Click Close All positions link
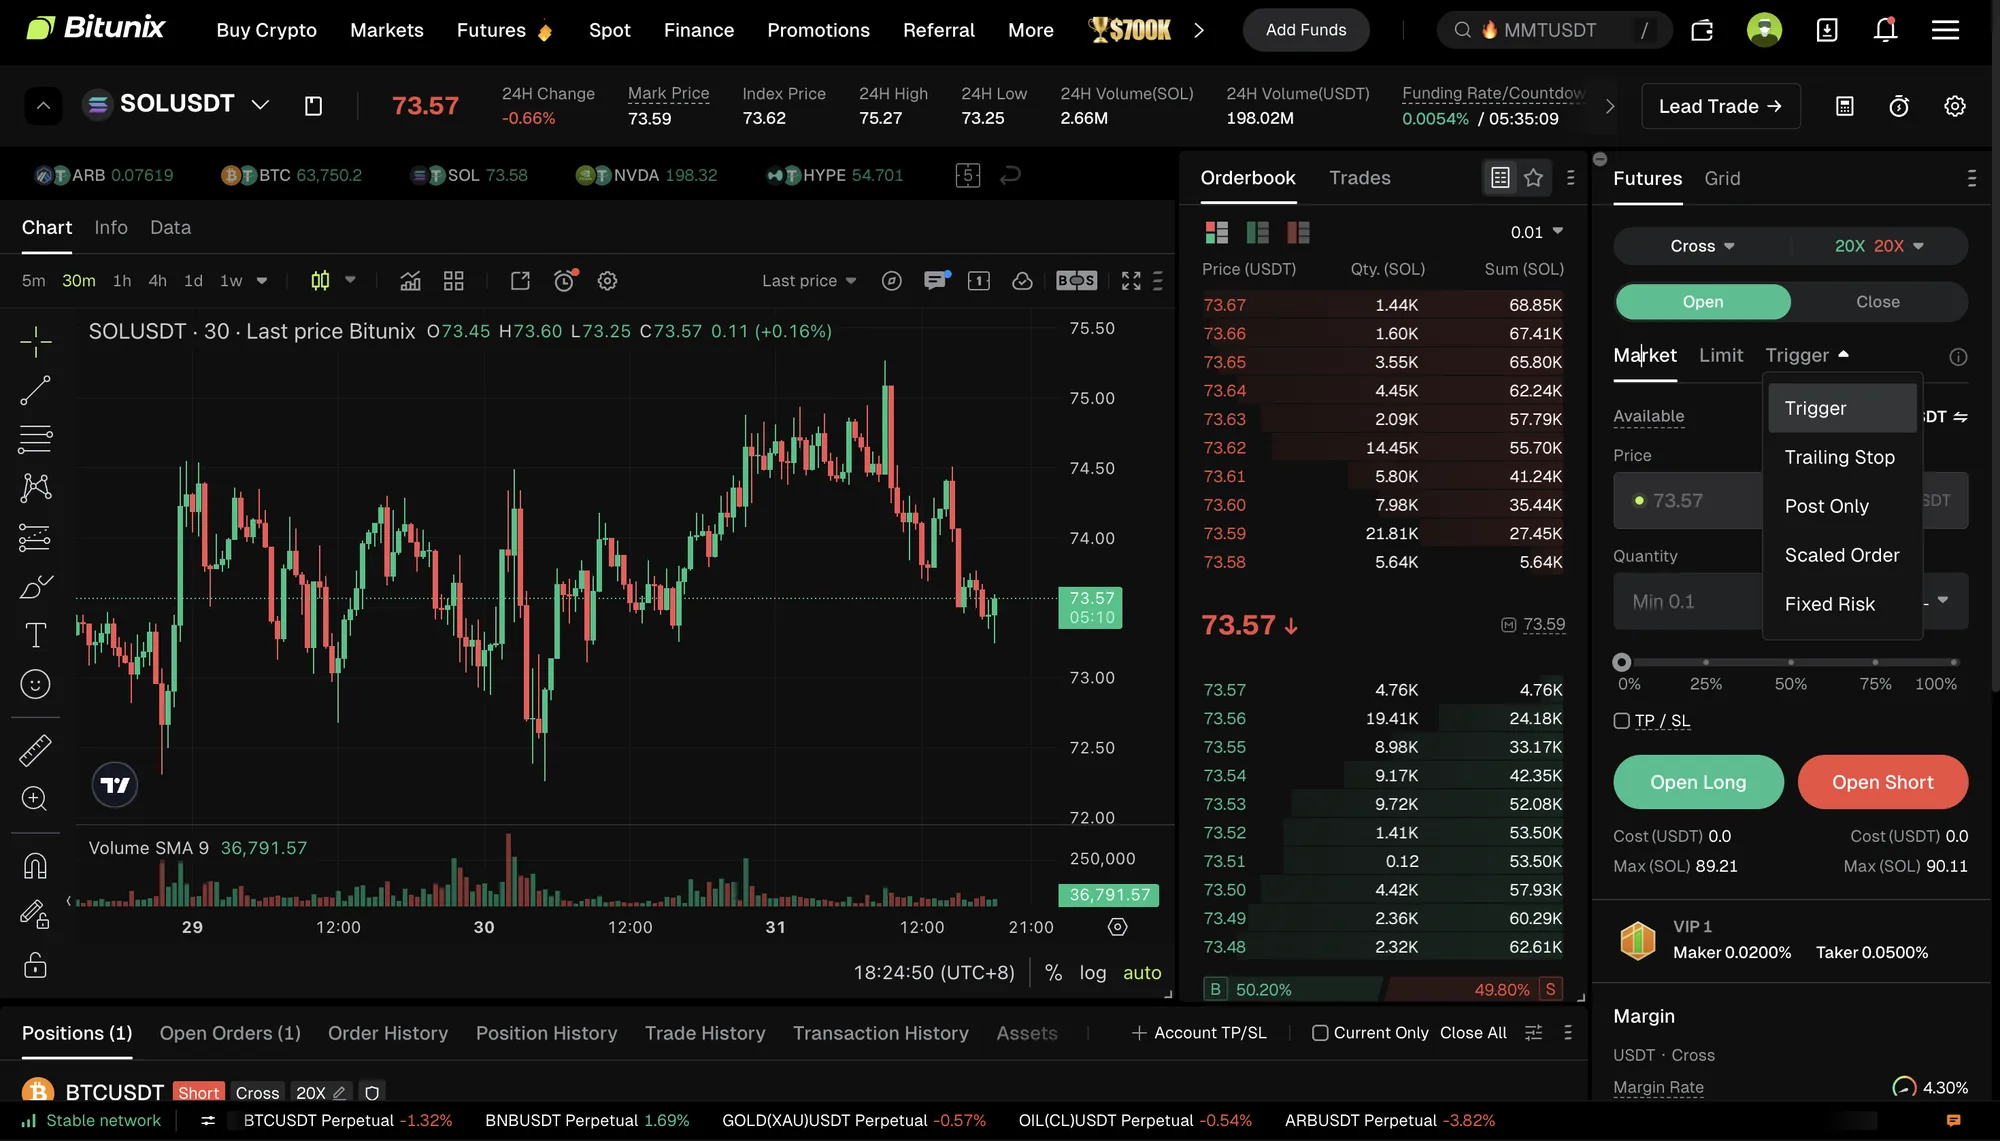 1473,1033
